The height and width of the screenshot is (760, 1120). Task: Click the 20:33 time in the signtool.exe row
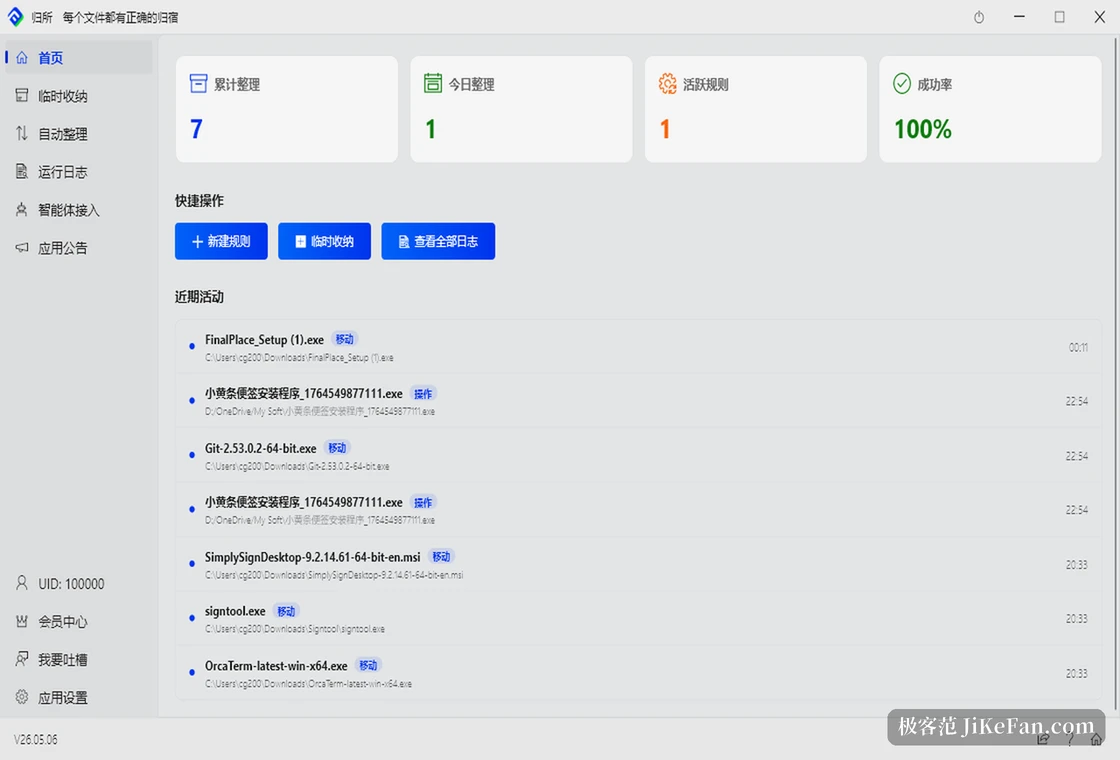[x=1076, y=619]
